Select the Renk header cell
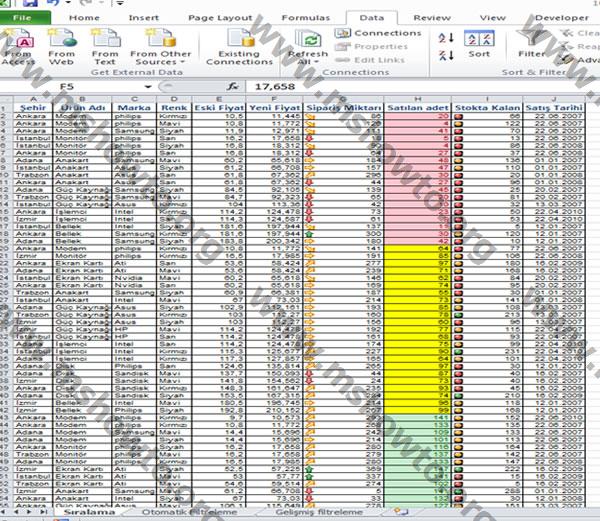Screen dimensions: 600x521 (174, 108)
